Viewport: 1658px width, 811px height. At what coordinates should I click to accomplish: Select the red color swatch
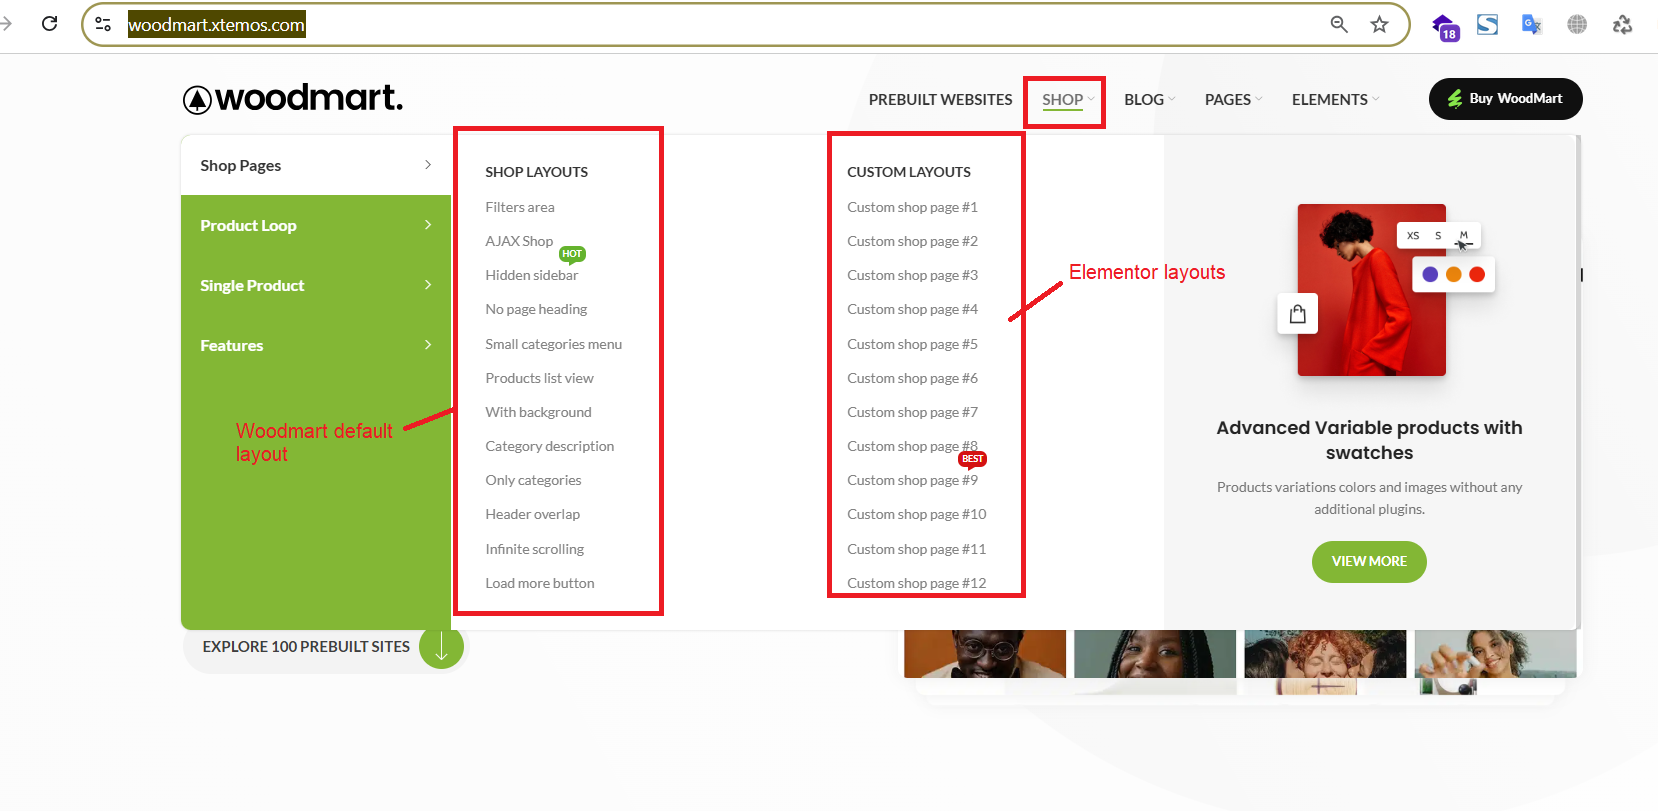tap(1477, 274)
